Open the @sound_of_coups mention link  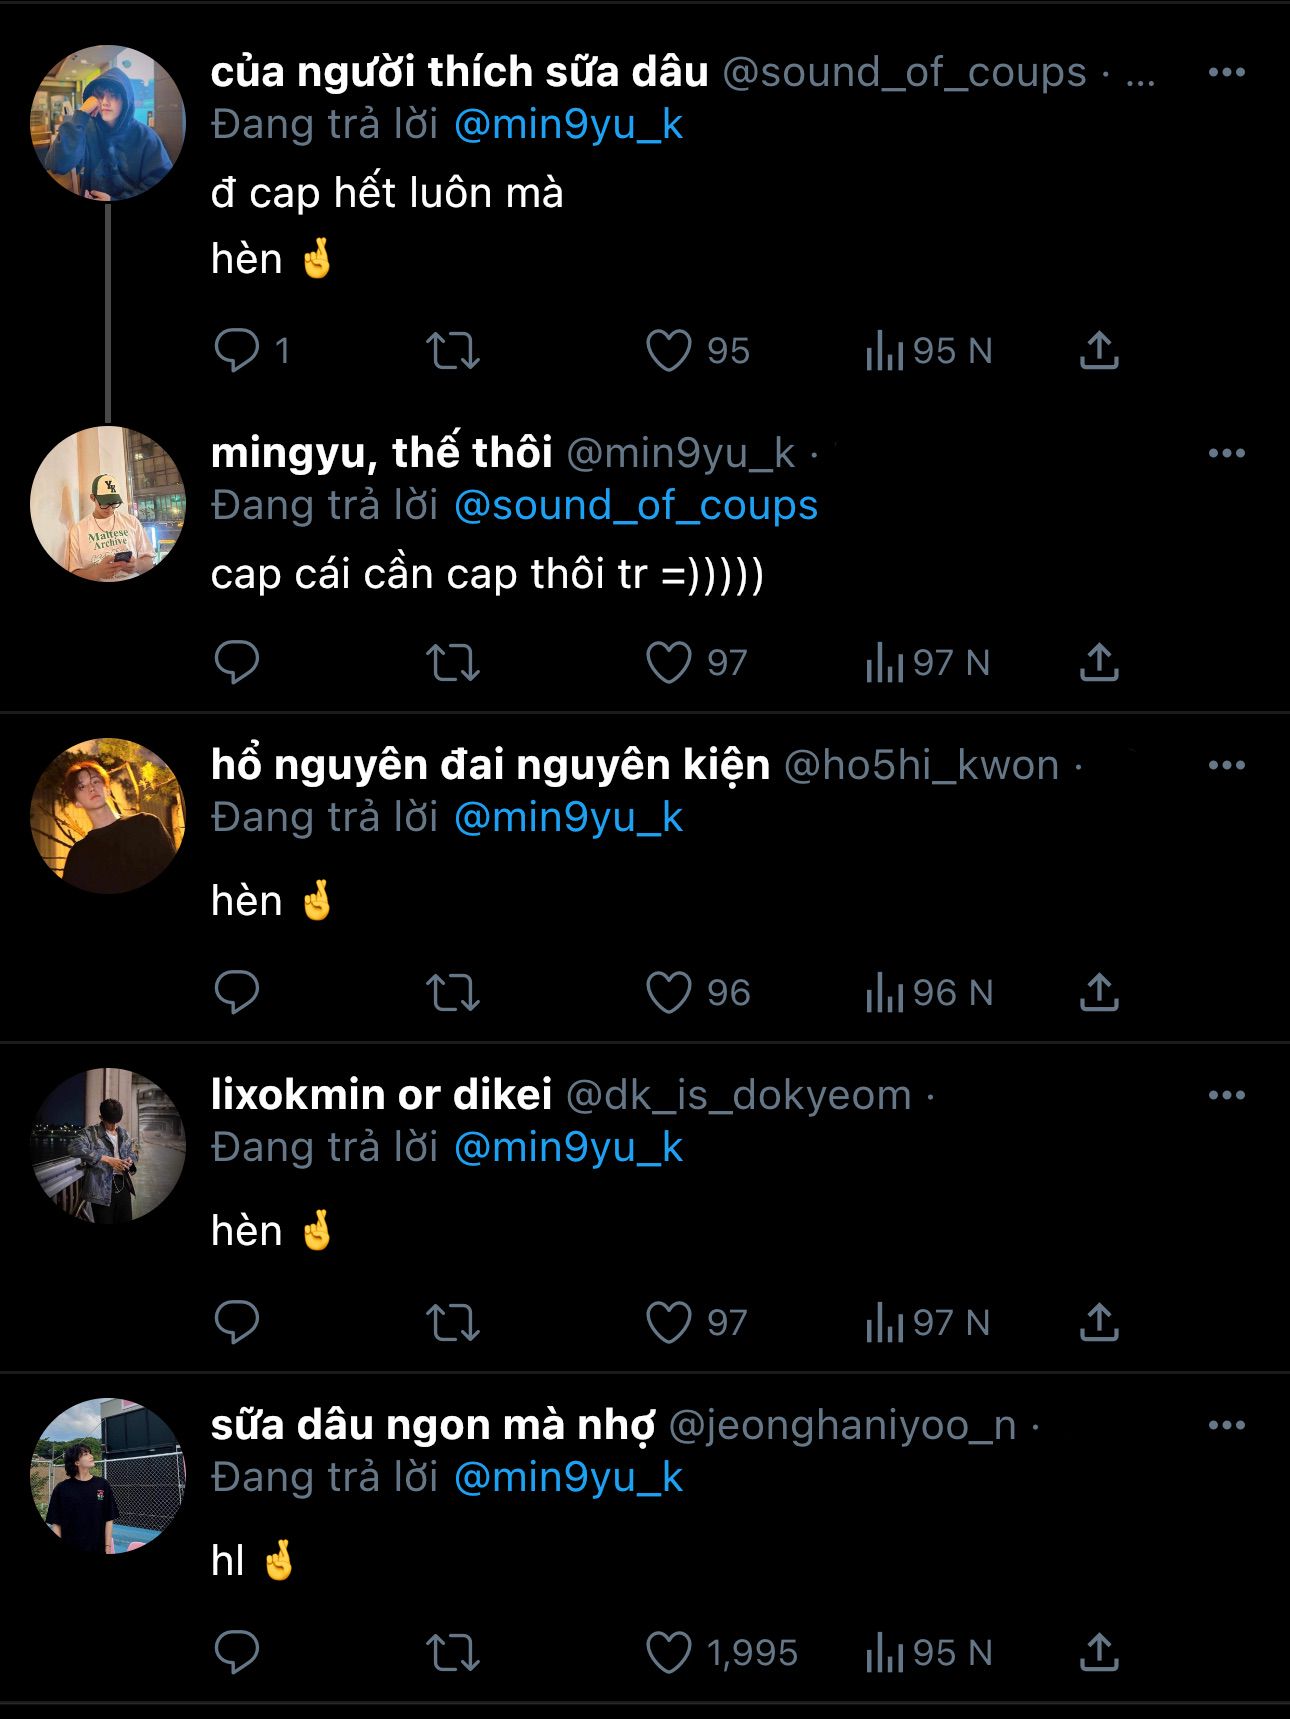click(635, 506)
